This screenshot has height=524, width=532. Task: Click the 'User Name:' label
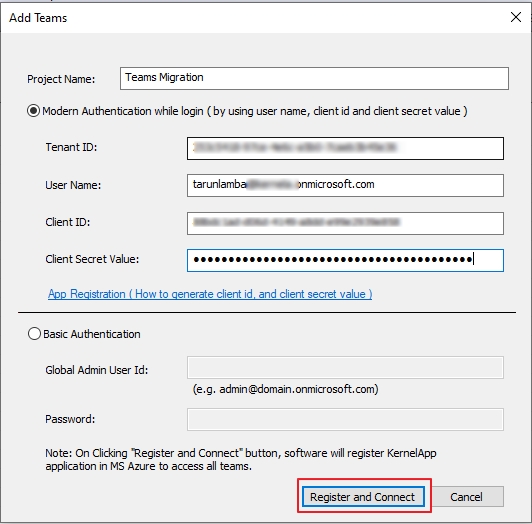[x=73, y=185]
